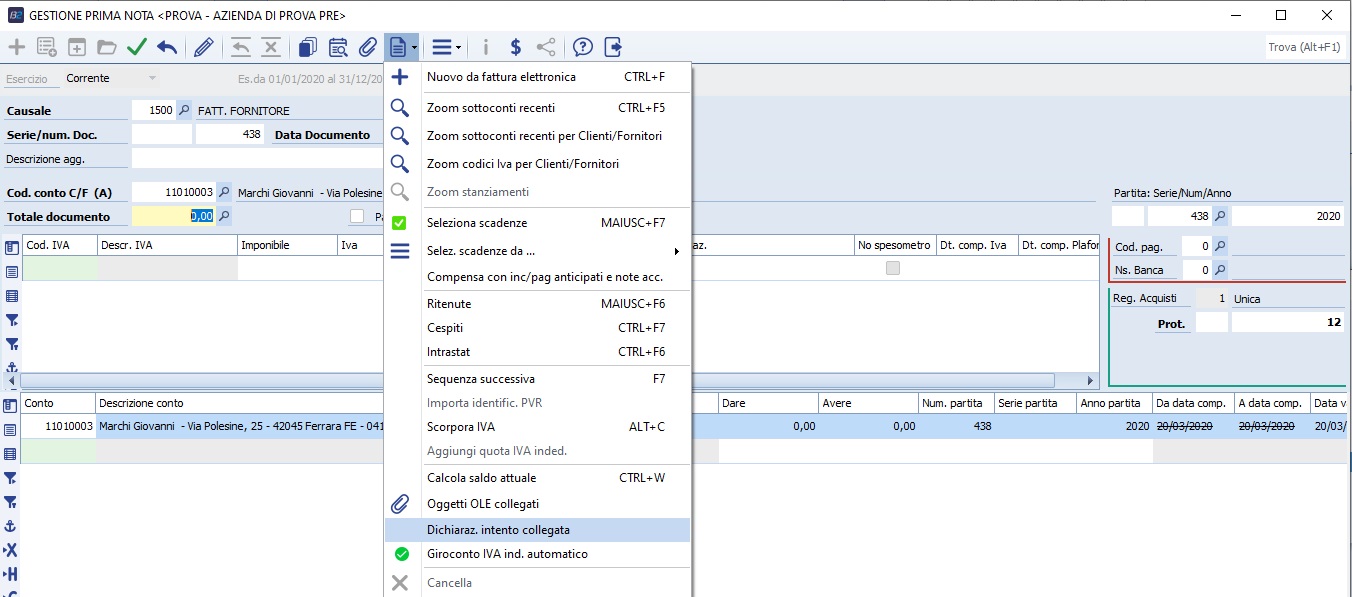
Task: Click the paperclip attachments icon in toolbar
Action: click(x=368, y=47)
